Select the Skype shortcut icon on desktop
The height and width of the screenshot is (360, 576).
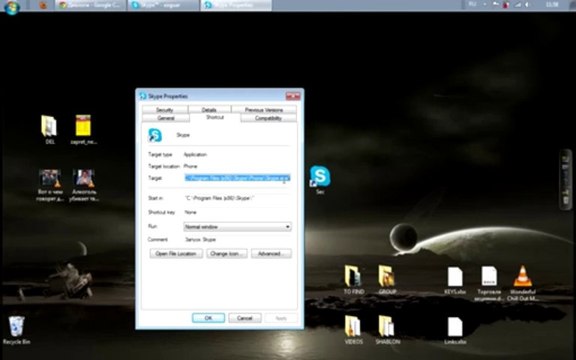pyautogui.click(x=320, y=179)
